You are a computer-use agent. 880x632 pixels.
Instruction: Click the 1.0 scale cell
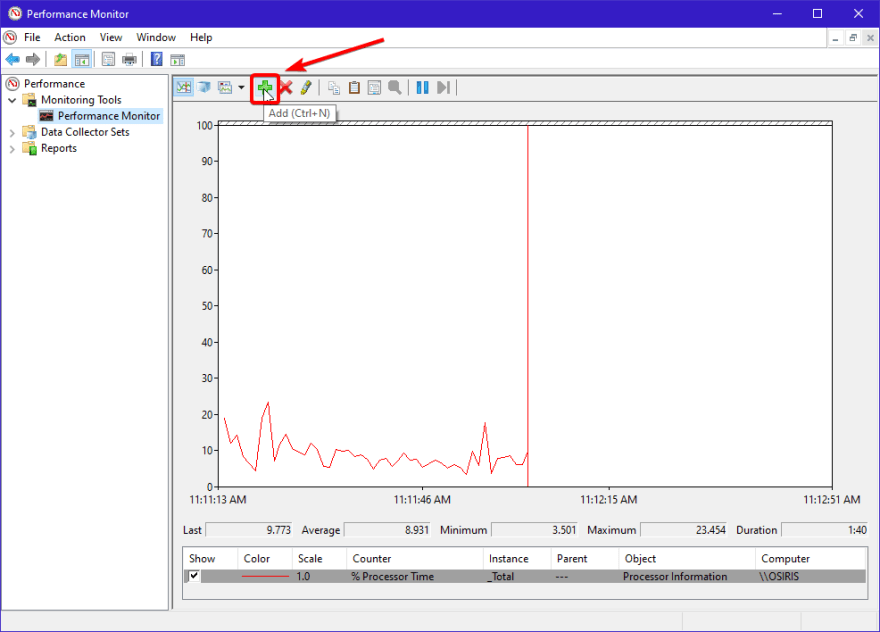pos(303,576)
